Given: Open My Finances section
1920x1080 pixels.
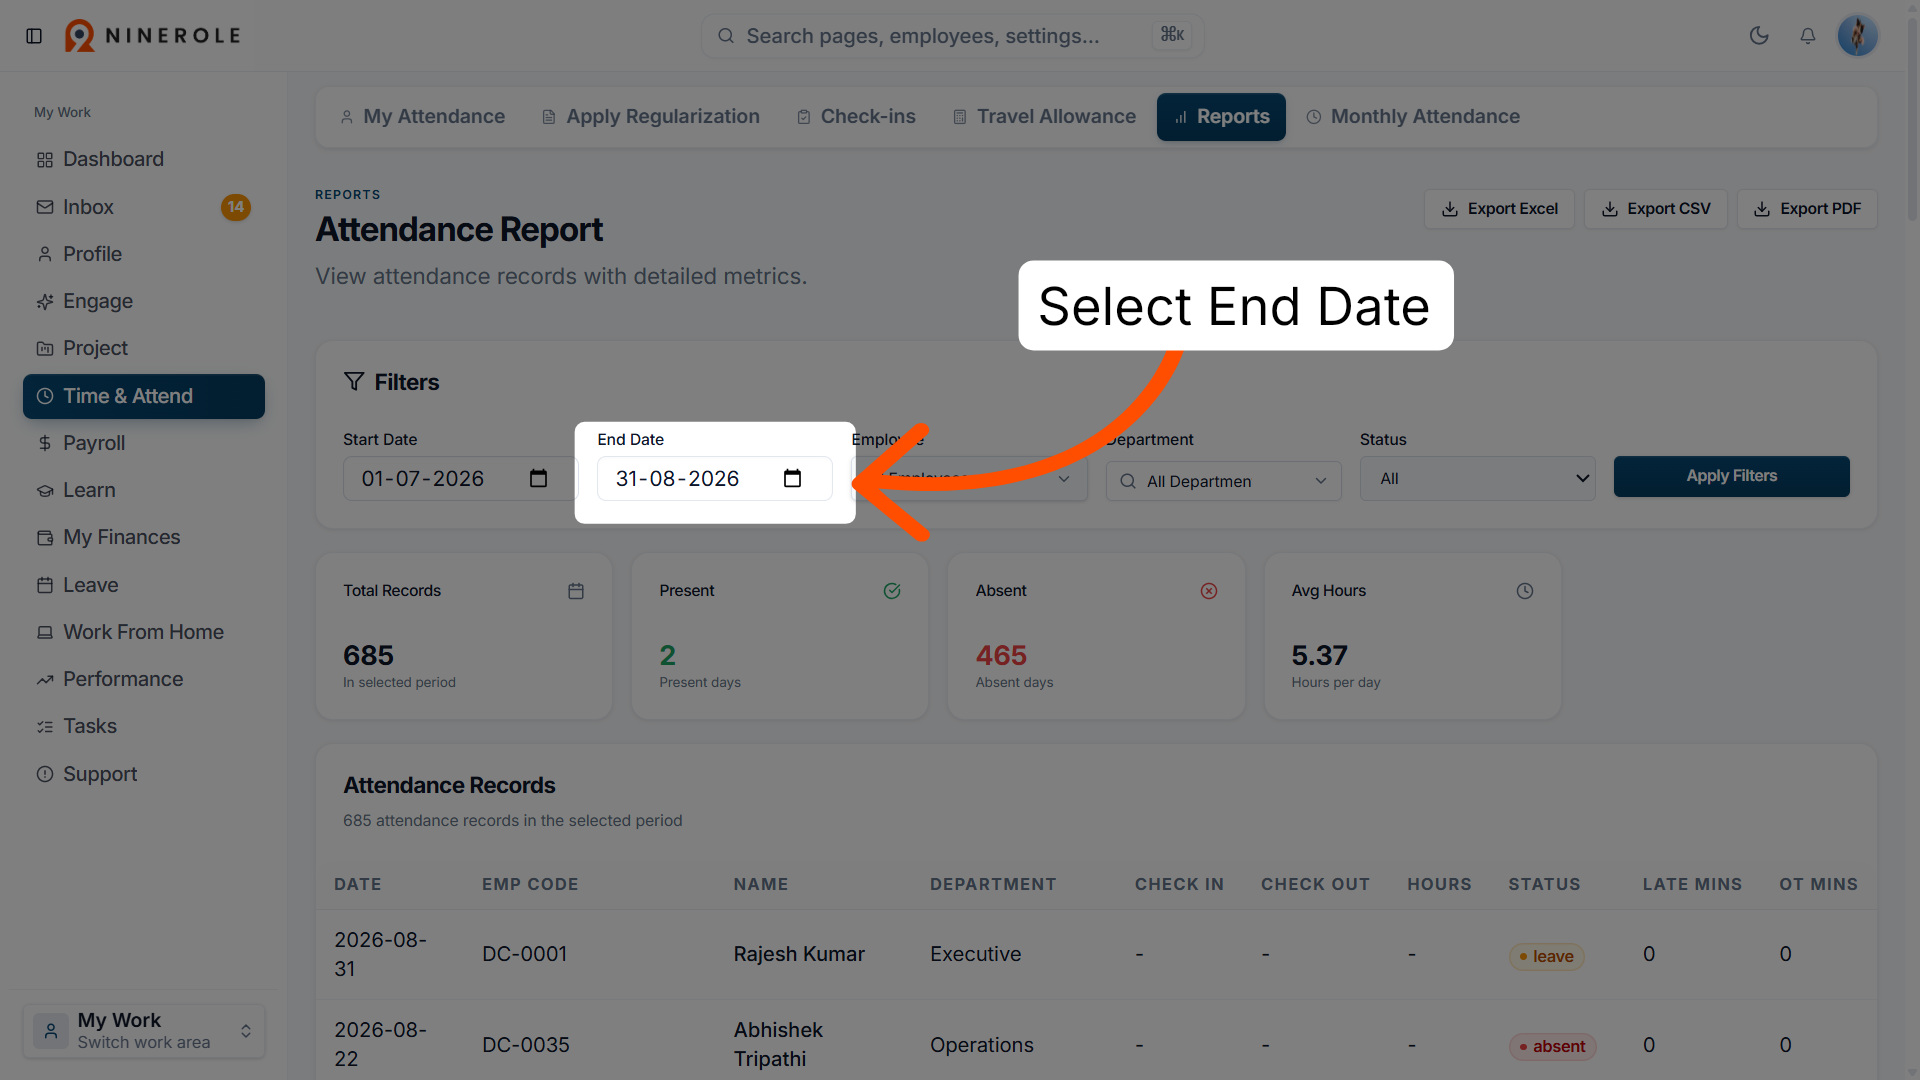Looking at the screenshot, I should 144,537.
